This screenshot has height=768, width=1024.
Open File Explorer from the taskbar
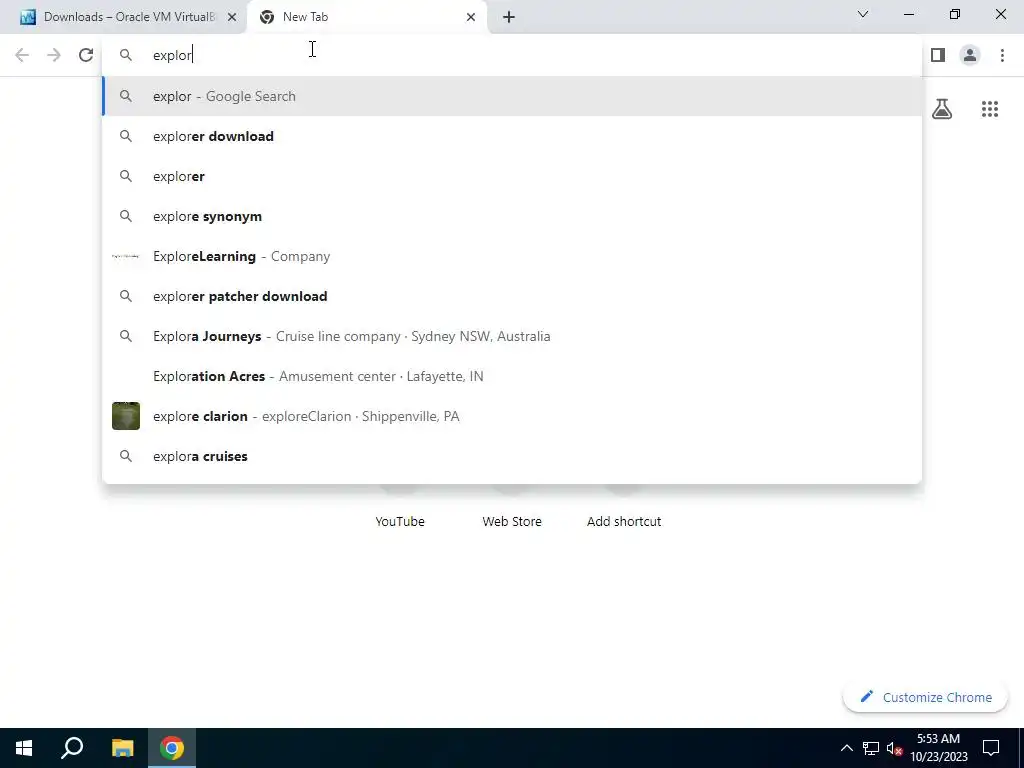point(122,748)
